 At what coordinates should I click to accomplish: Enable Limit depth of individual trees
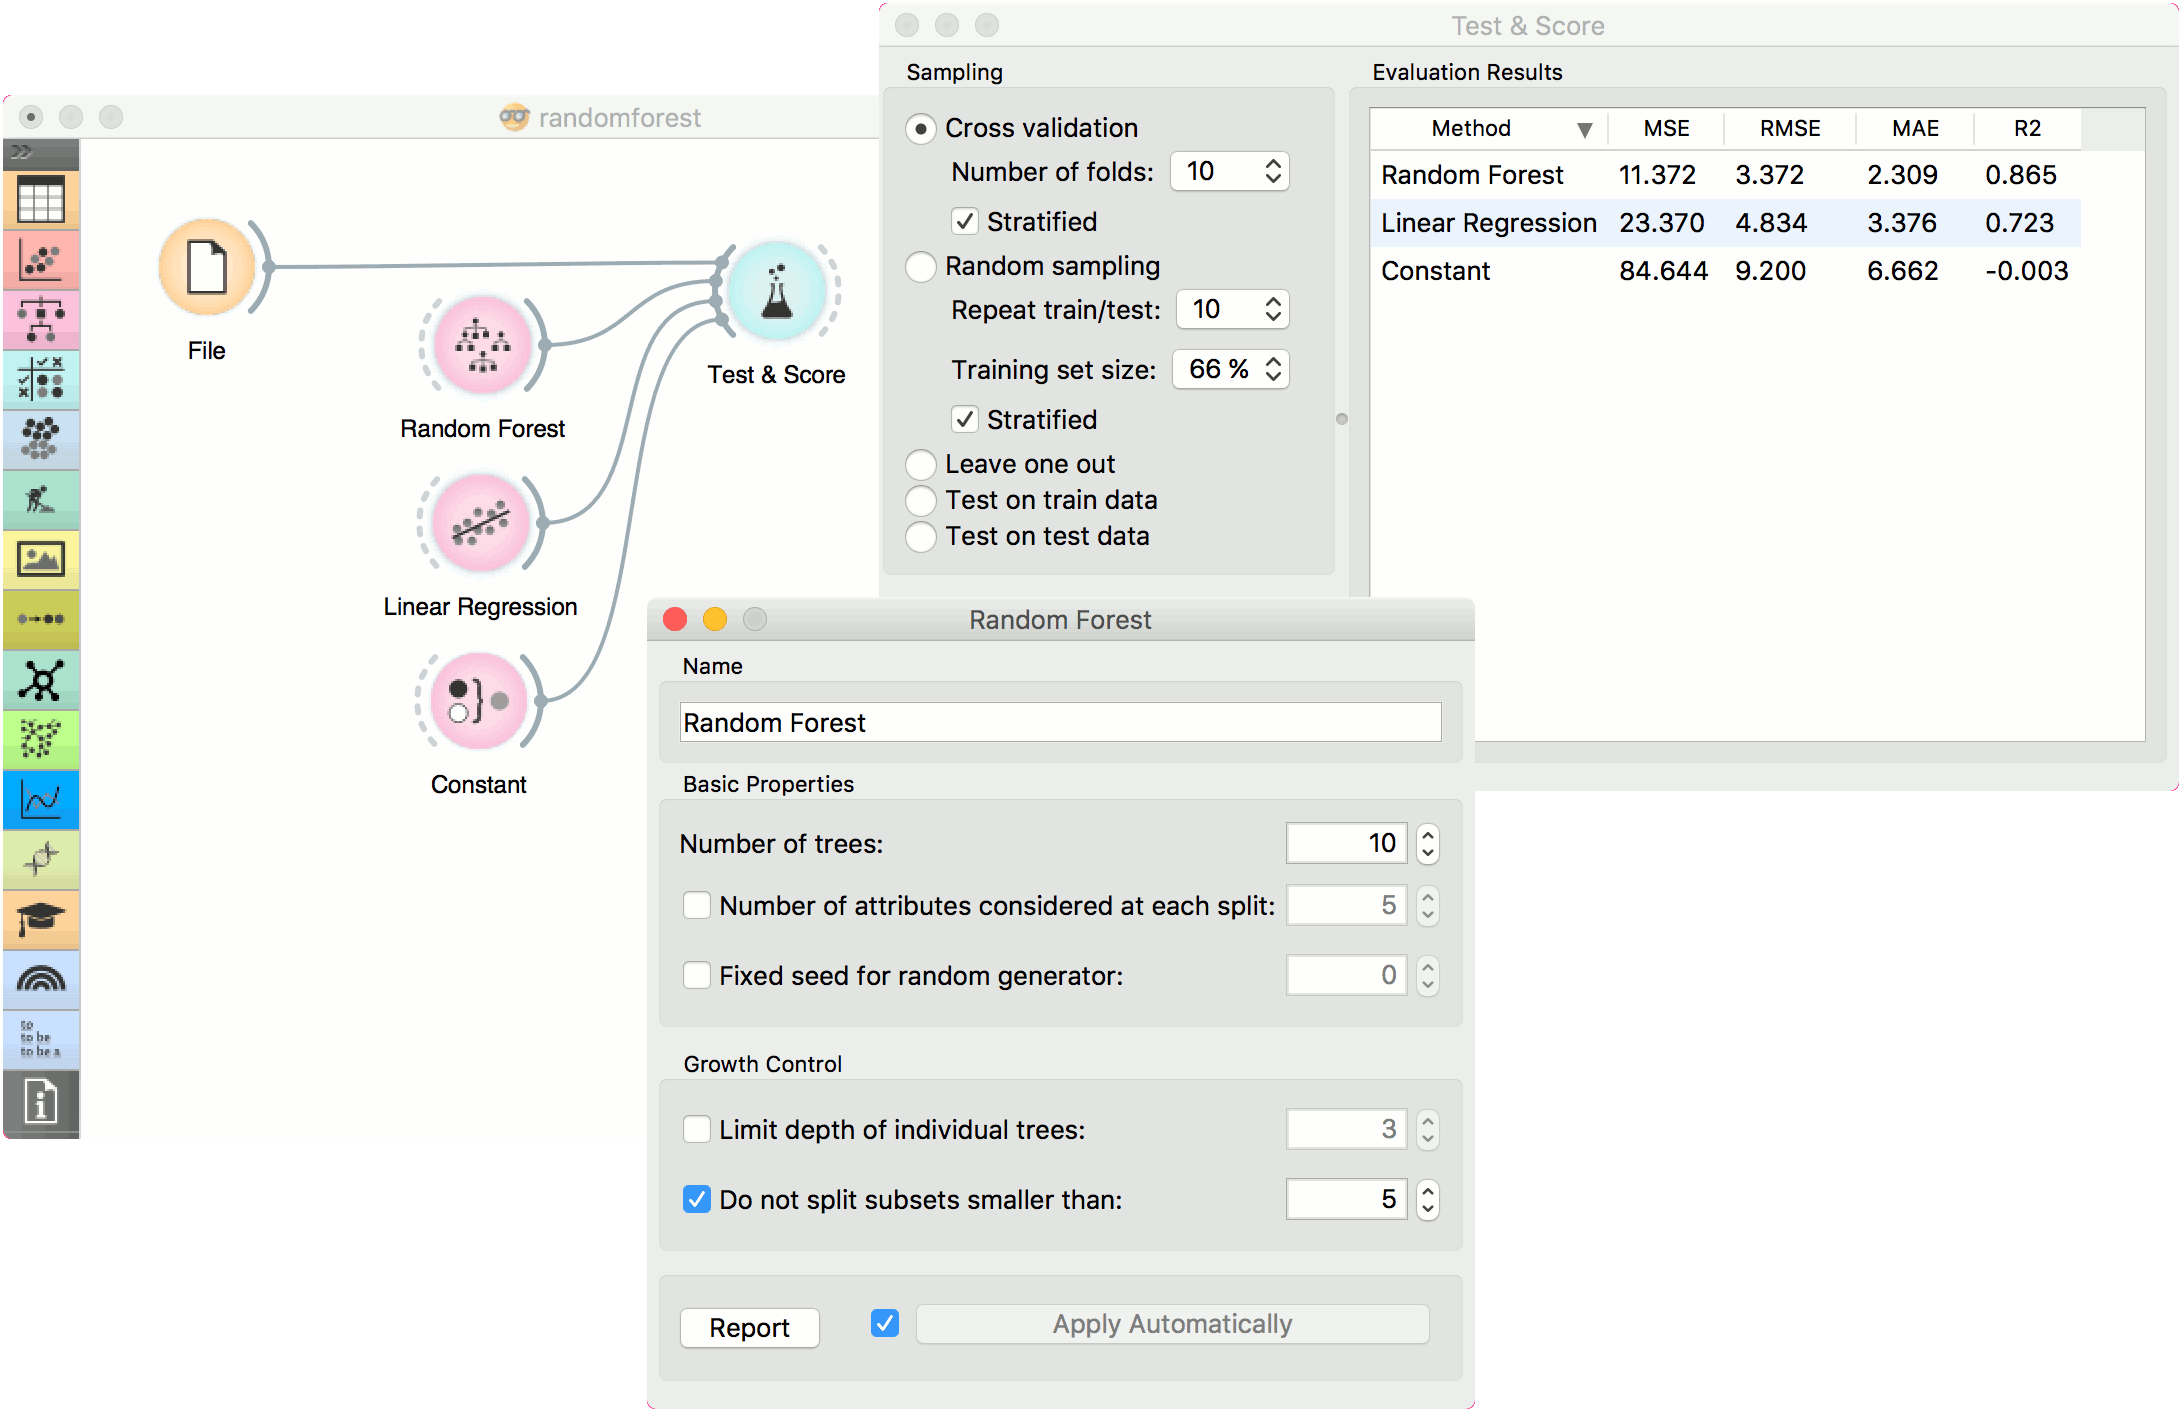pos(697,1130)
